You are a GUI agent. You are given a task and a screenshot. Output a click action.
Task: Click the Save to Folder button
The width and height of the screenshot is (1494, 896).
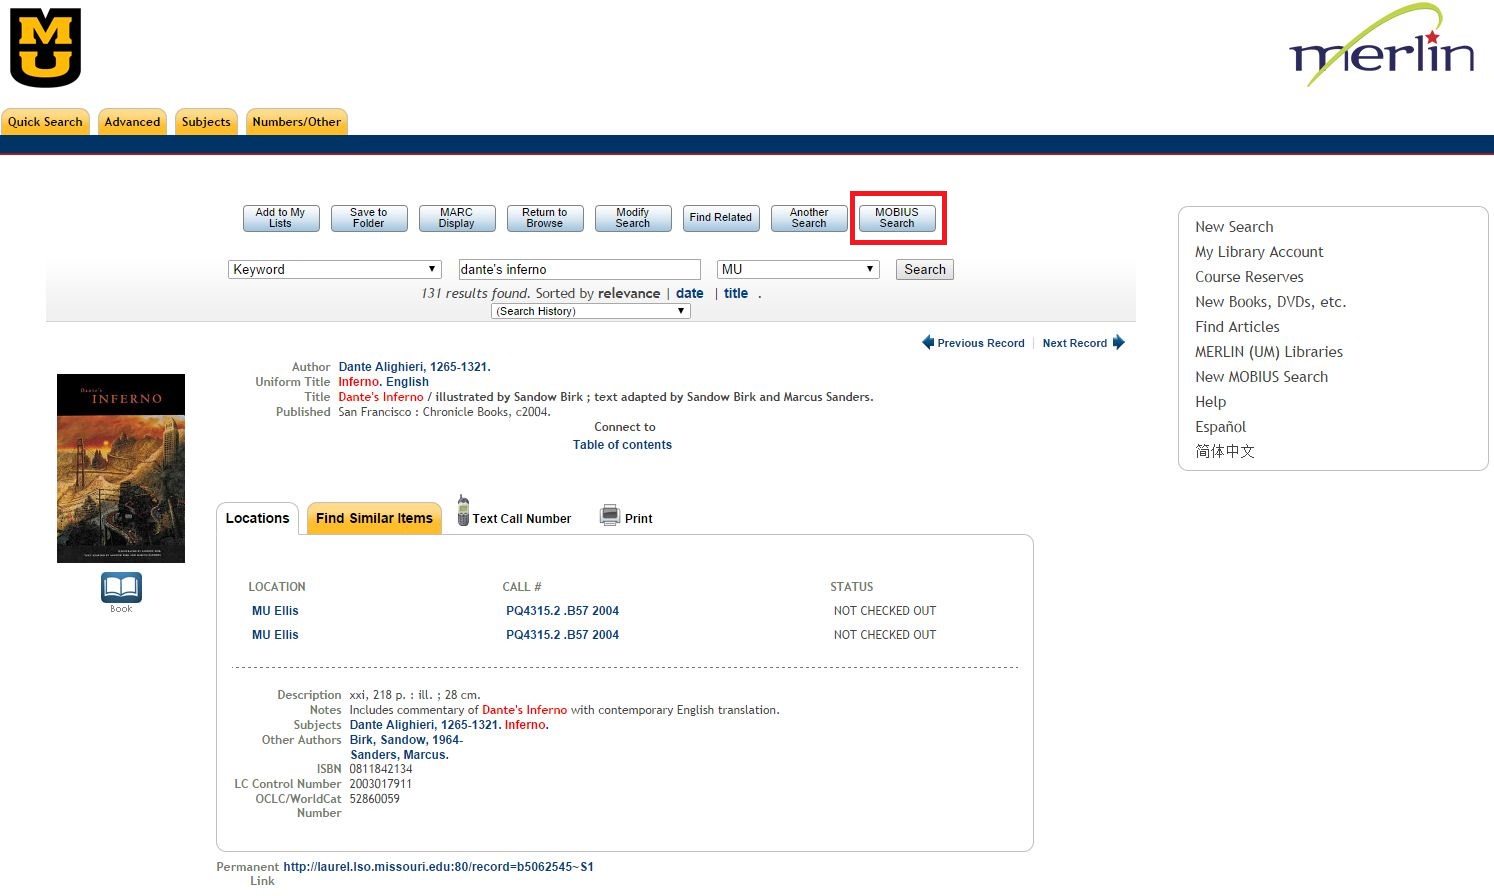coord(369,218)
